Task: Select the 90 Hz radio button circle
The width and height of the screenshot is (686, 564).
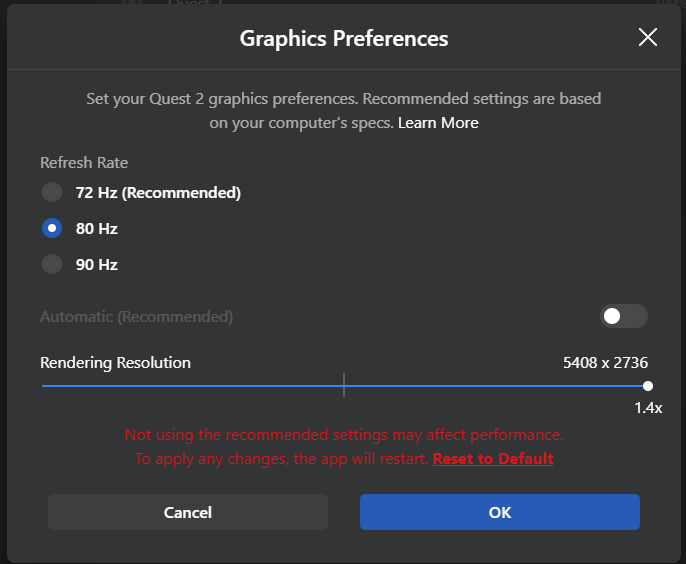Action: click(52, 264)
